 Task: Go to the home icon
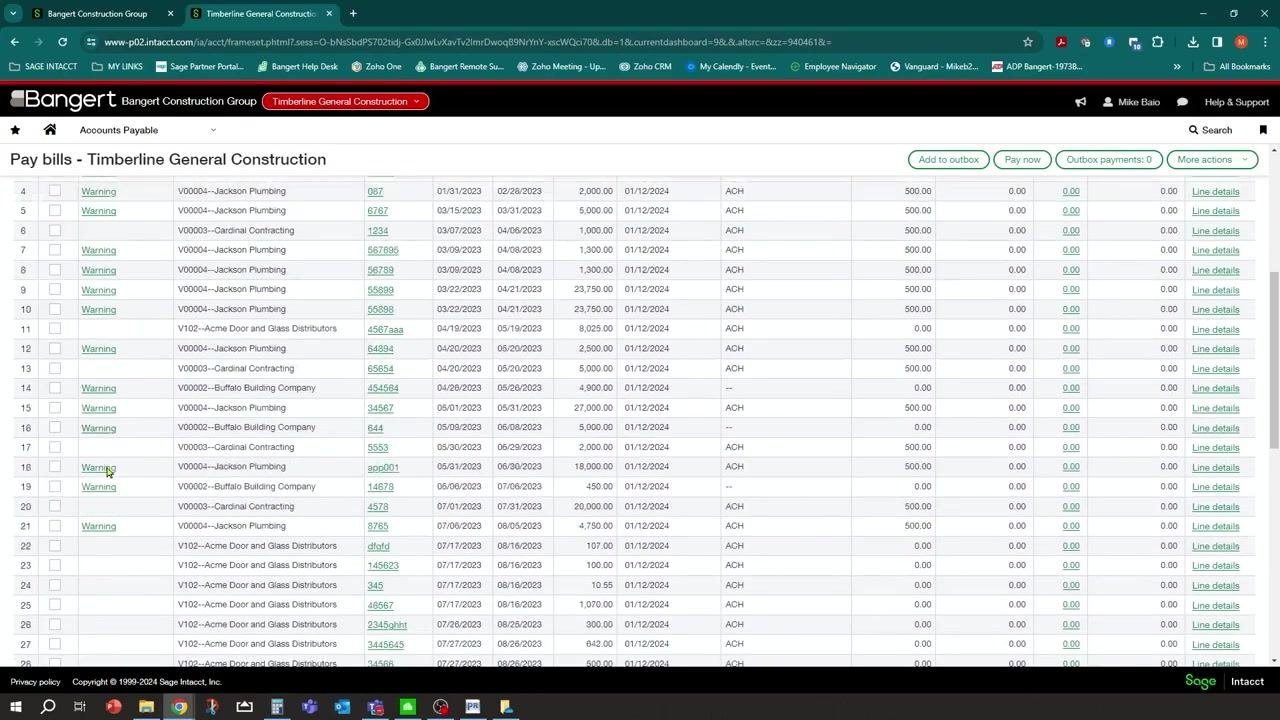(50, 130)
